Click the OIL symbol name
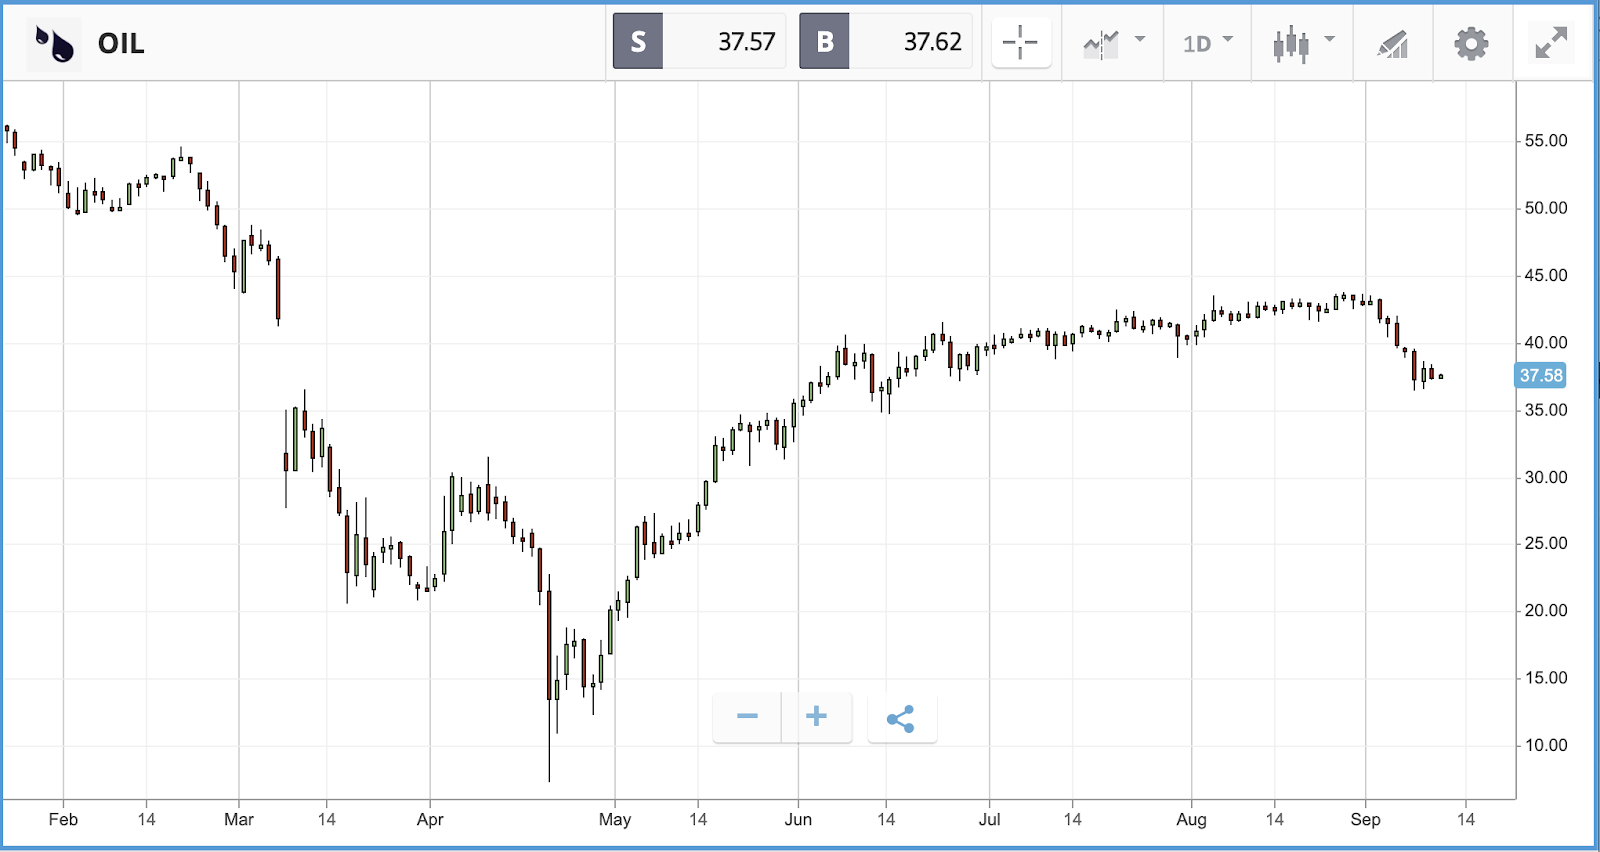Image resolution: width=1600 pixels, height=852 pixels. (121, 44)
